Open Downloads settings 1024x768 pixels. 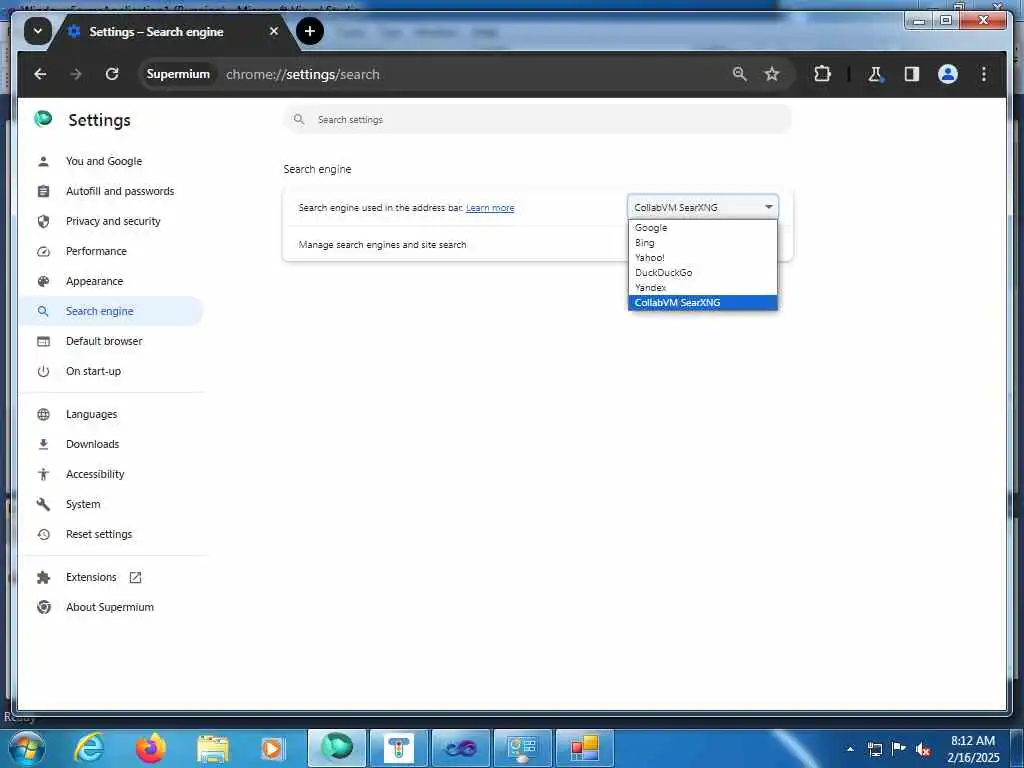pos(92,444)
